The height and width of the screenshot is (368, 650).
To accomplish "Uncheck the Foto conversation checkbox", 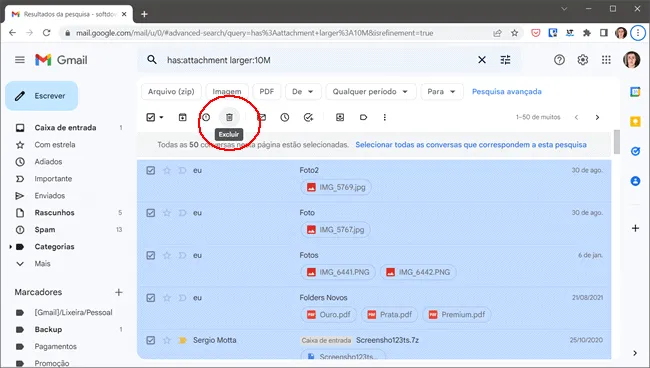I will [150, 213].
